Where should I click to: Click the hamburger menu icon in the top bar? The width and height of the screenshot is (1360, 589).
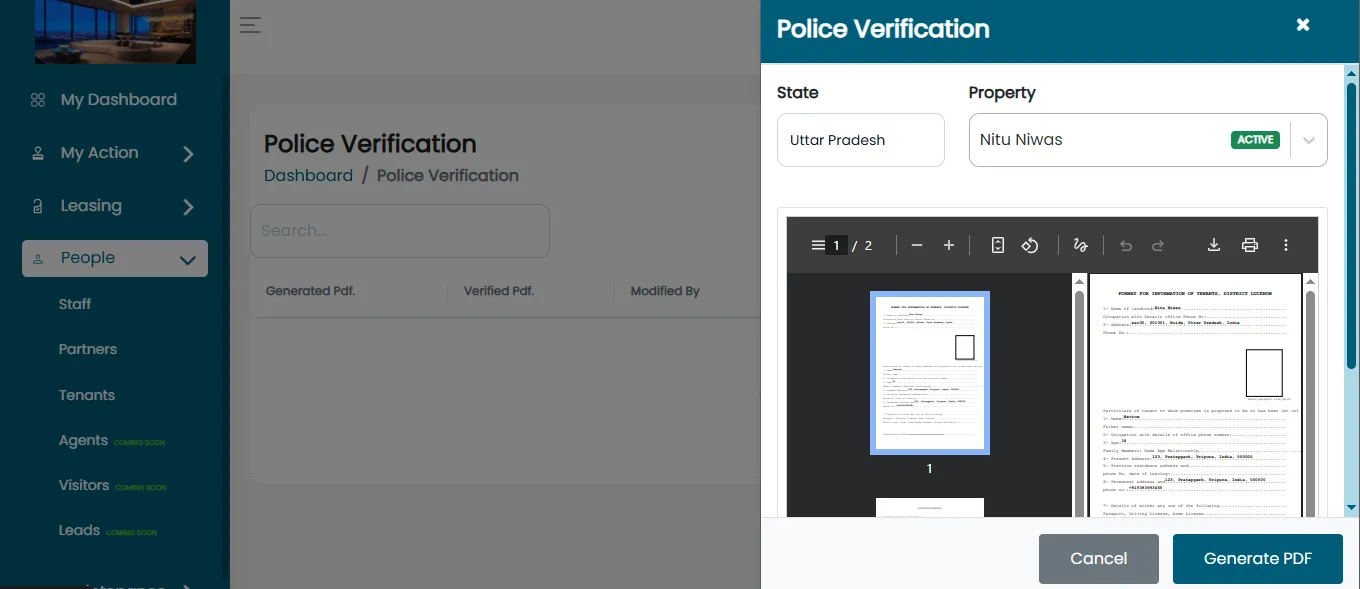250,25
